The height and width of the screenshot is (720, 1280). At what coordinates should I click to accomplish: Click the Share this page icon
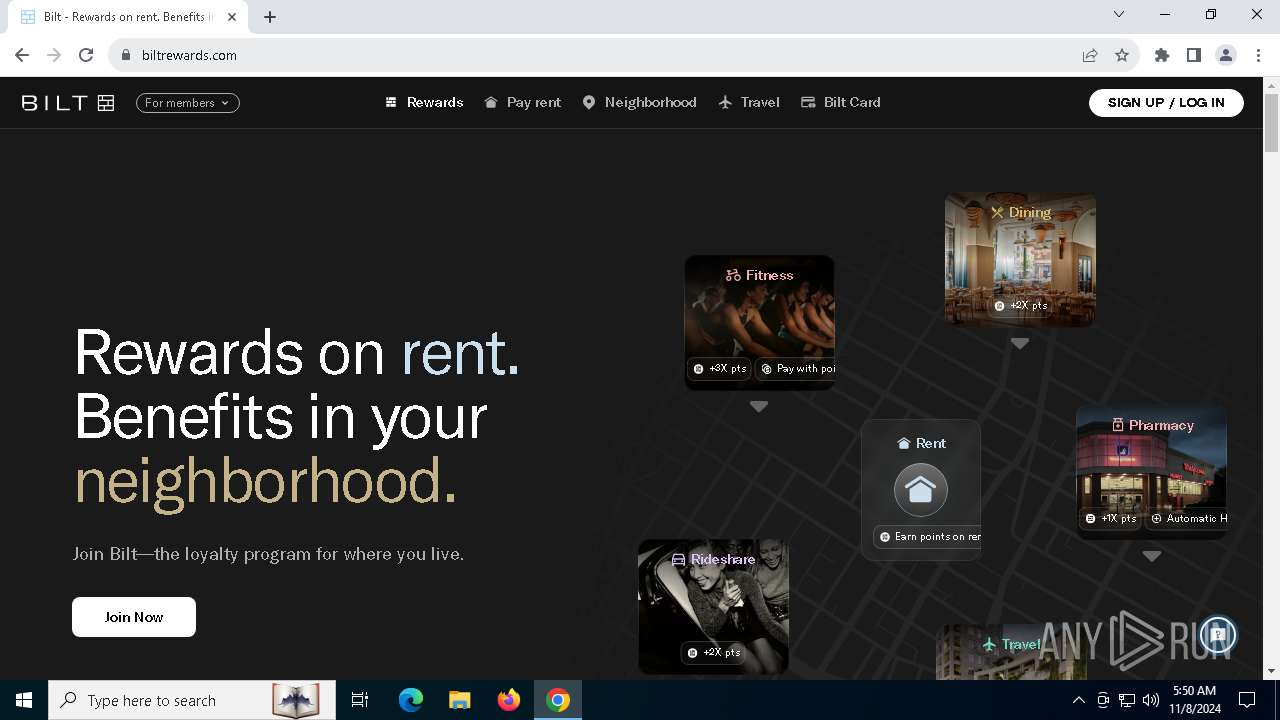[1090, 55]
